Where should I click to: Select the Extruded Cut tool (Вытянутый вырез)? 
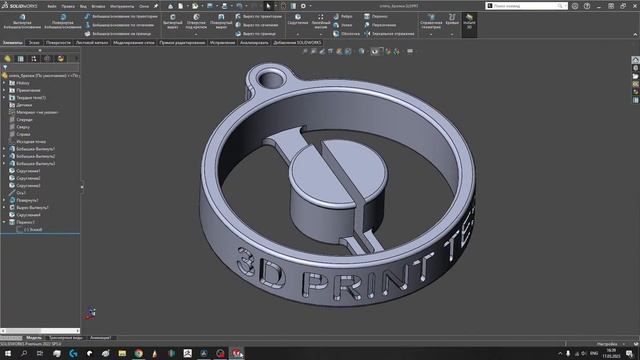click(173, 22)
